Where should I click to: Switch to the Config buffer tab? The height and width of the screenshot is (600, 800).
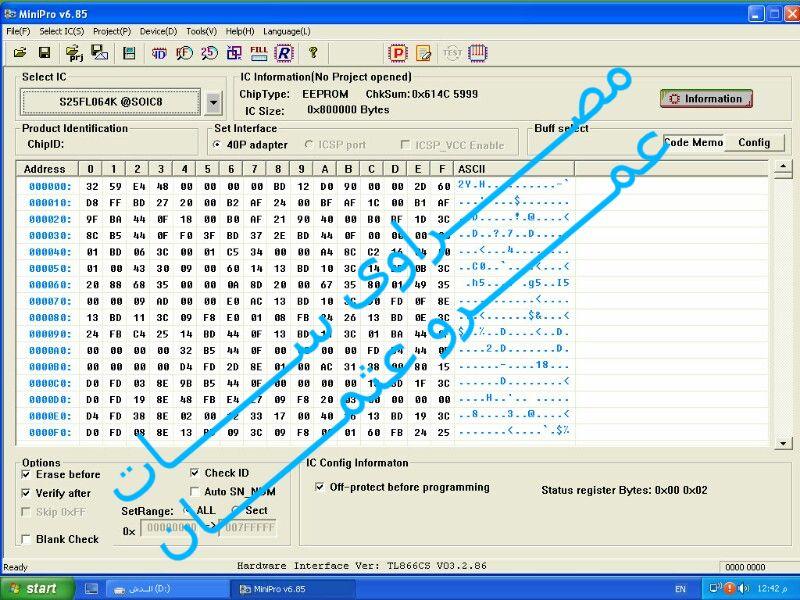[754, 142]
